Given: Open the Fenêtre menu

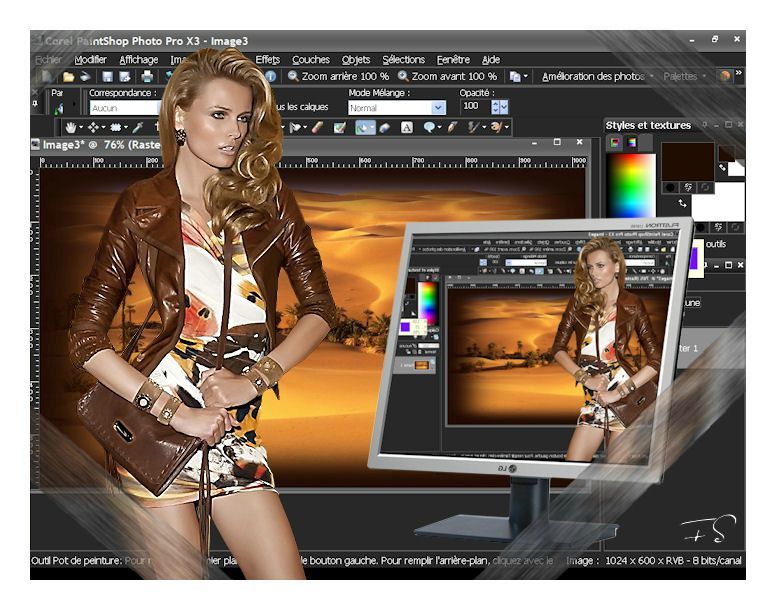Looking at the screenshot, I should point(453,60).
